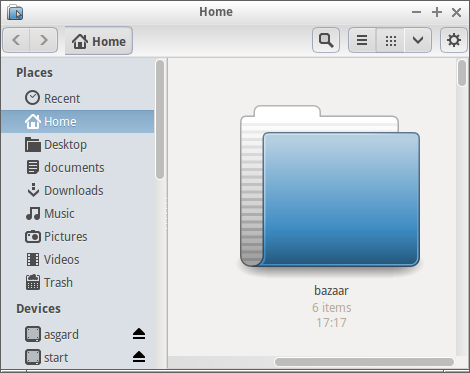Open the documents bookmark in the sidebar
470x373 pixels.
click(x=77, y=167)
